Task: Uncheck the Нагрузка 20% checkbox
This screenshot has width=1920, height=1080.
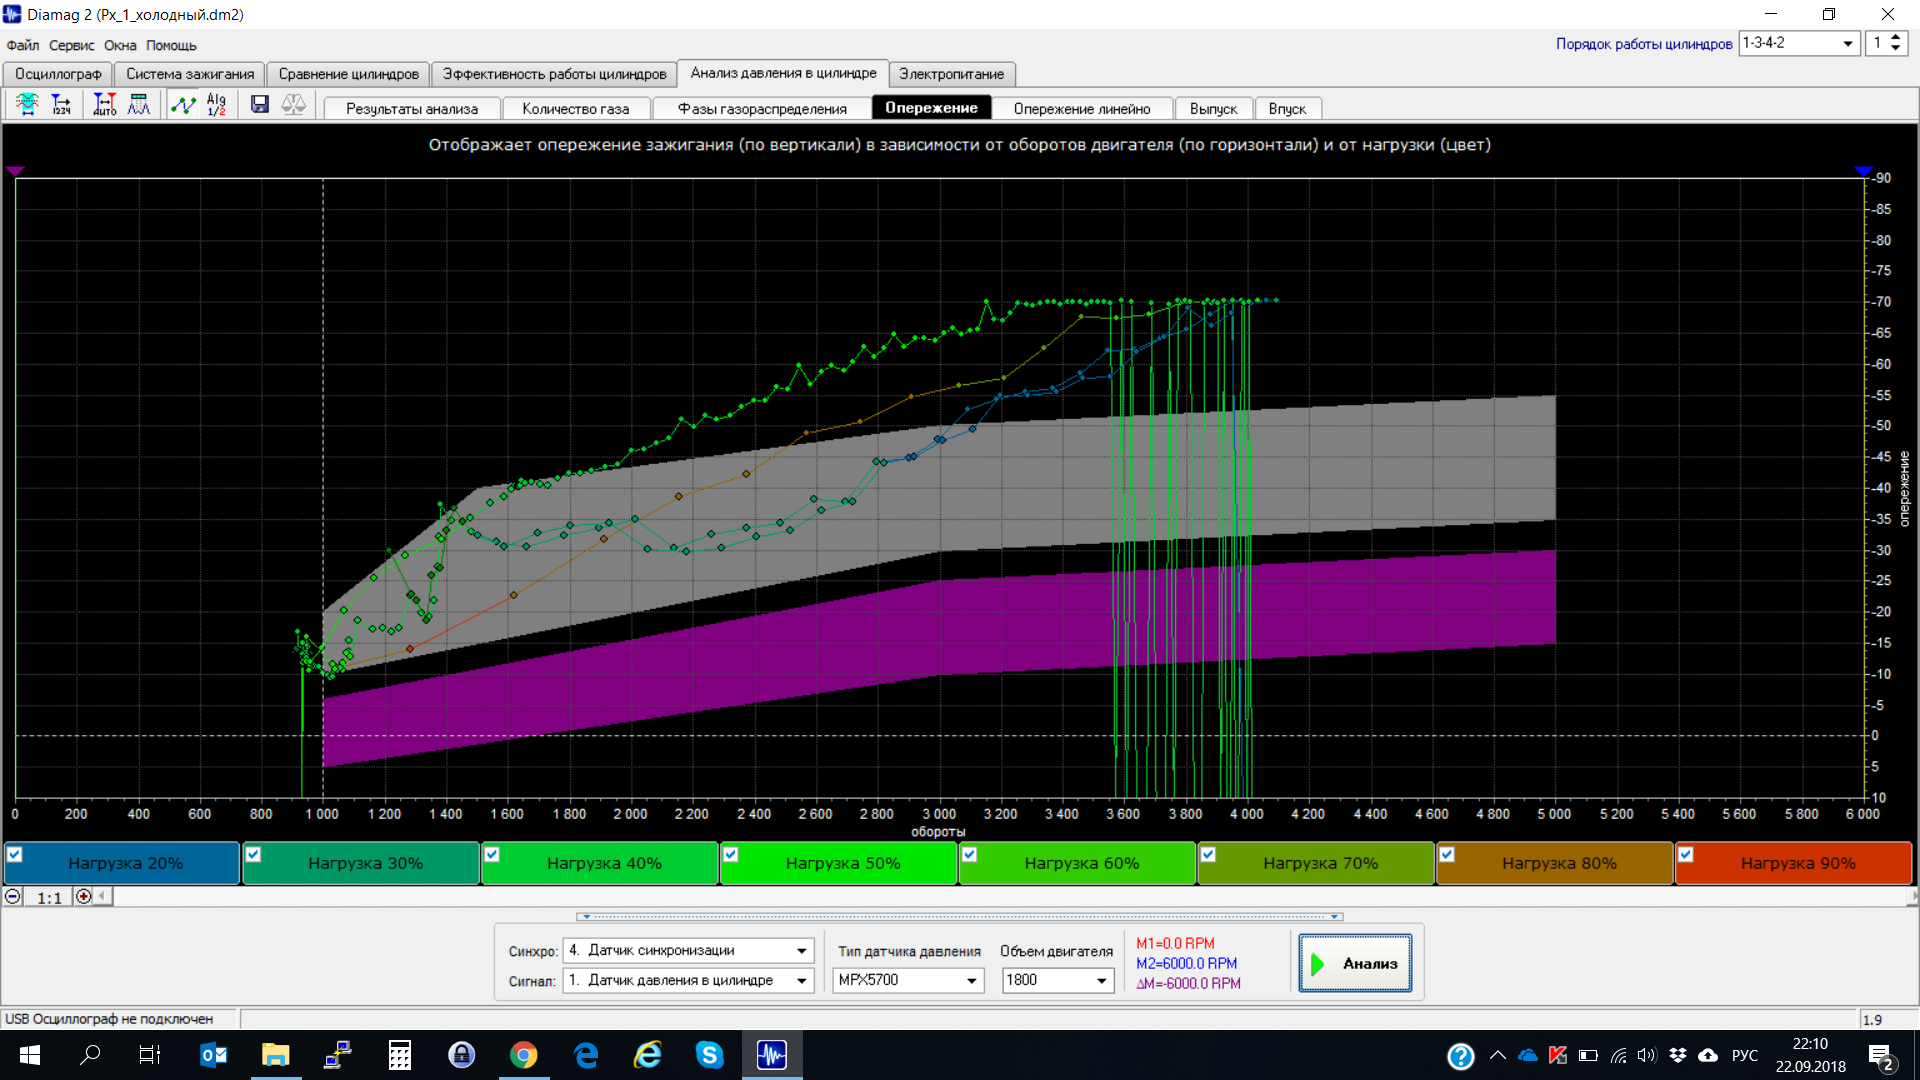Action: point(15,854)
